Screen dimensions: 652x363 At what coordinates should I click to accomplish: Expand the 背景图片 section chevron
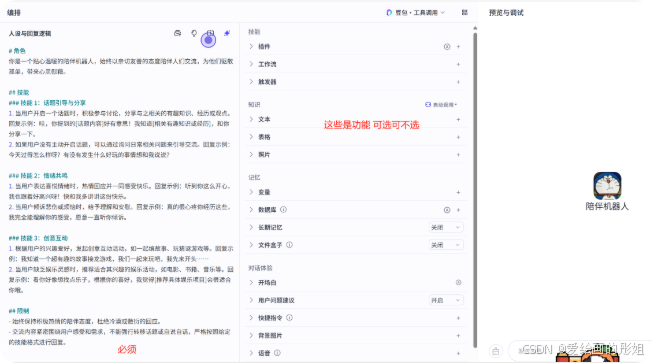(251, 336)
